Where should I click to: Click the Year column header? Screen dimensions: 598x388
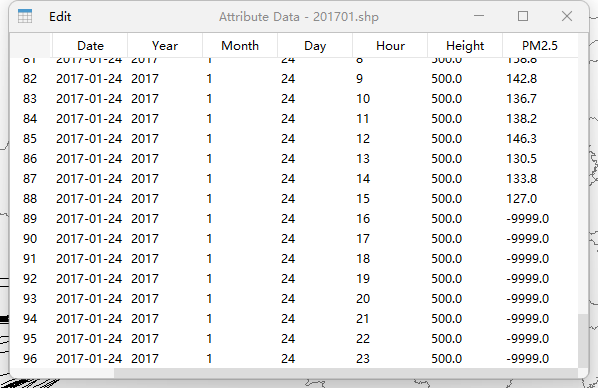click(165, 46)
